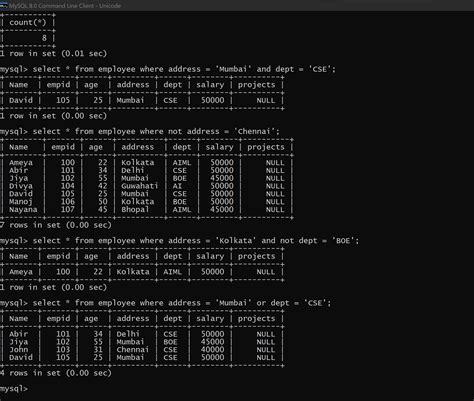The width and height of the screenshot is (474, 401).
Task: Click the 'MySQL 8.0 Command Line Client - Unicode' title
Action: pyautogui.click(x=65, y=6)
